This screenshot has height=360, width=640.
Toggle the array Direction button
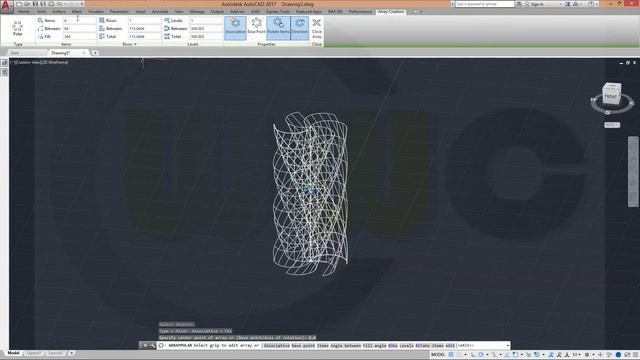(300, 27)
